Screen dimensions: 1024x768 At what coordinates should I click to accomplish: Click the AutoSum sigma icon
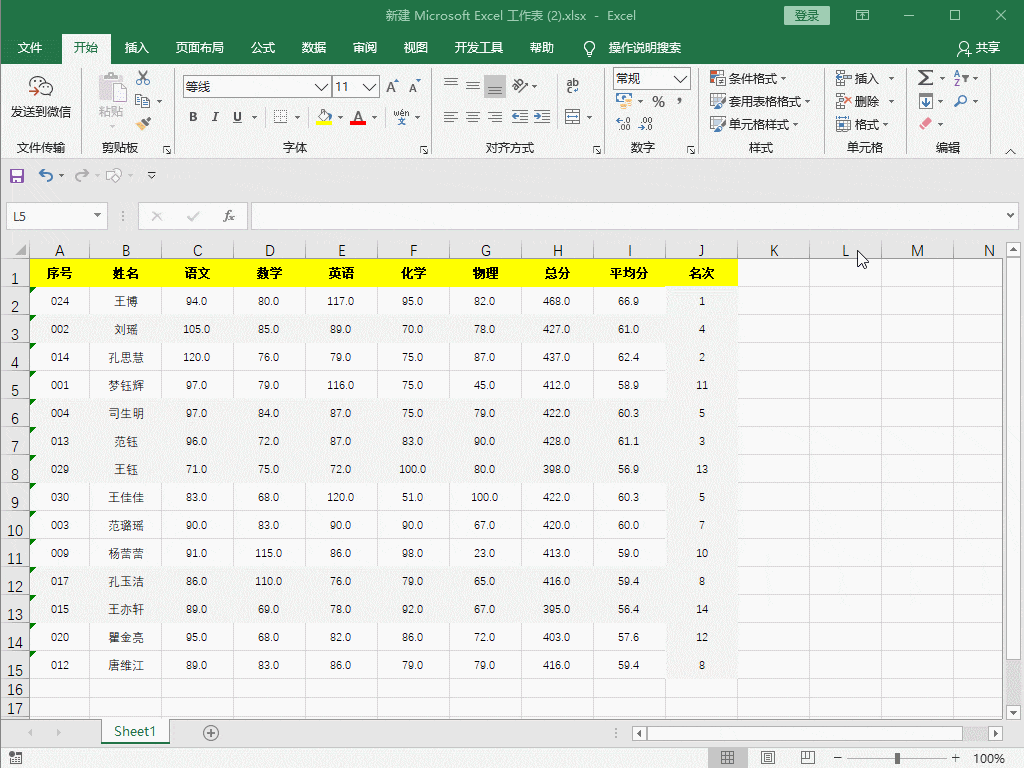point(925,78)
